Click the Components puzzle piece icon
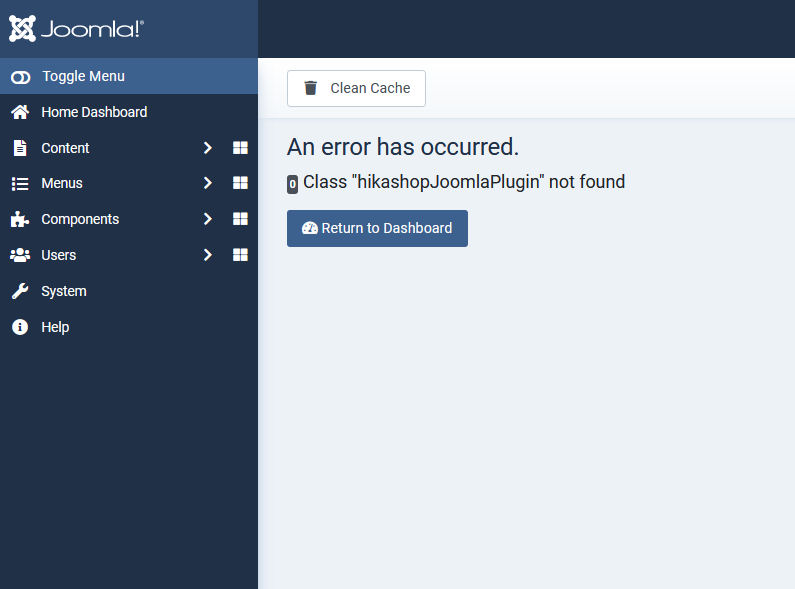Viewport: 795px width, 589px height. (x=20, y=219)
